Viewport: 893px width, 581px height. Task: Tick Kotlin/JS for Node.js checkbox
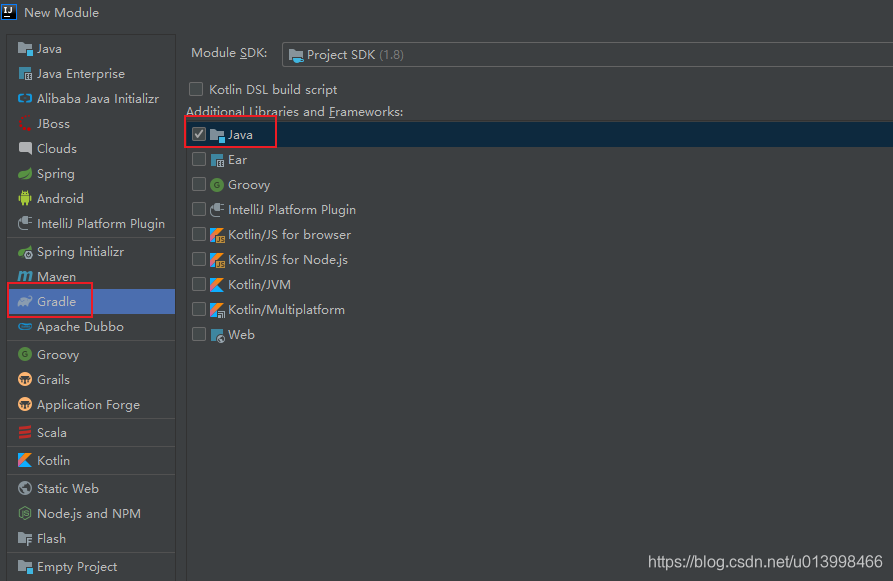199,259
